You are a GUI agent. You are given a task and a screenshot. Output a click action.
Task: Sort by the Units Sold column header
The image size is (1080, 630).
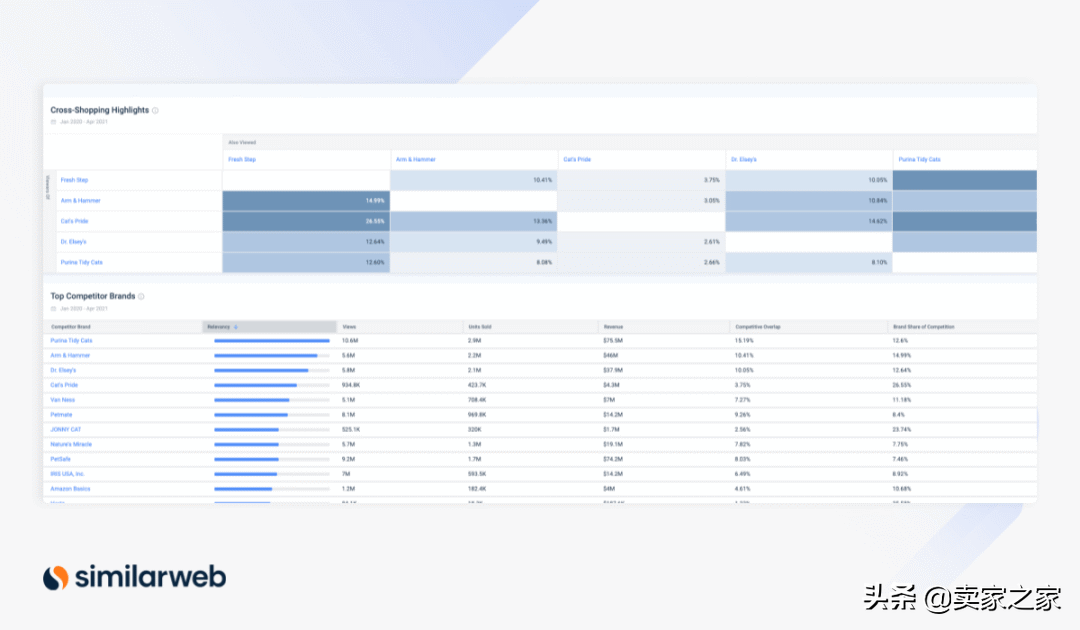click(480, 327)
